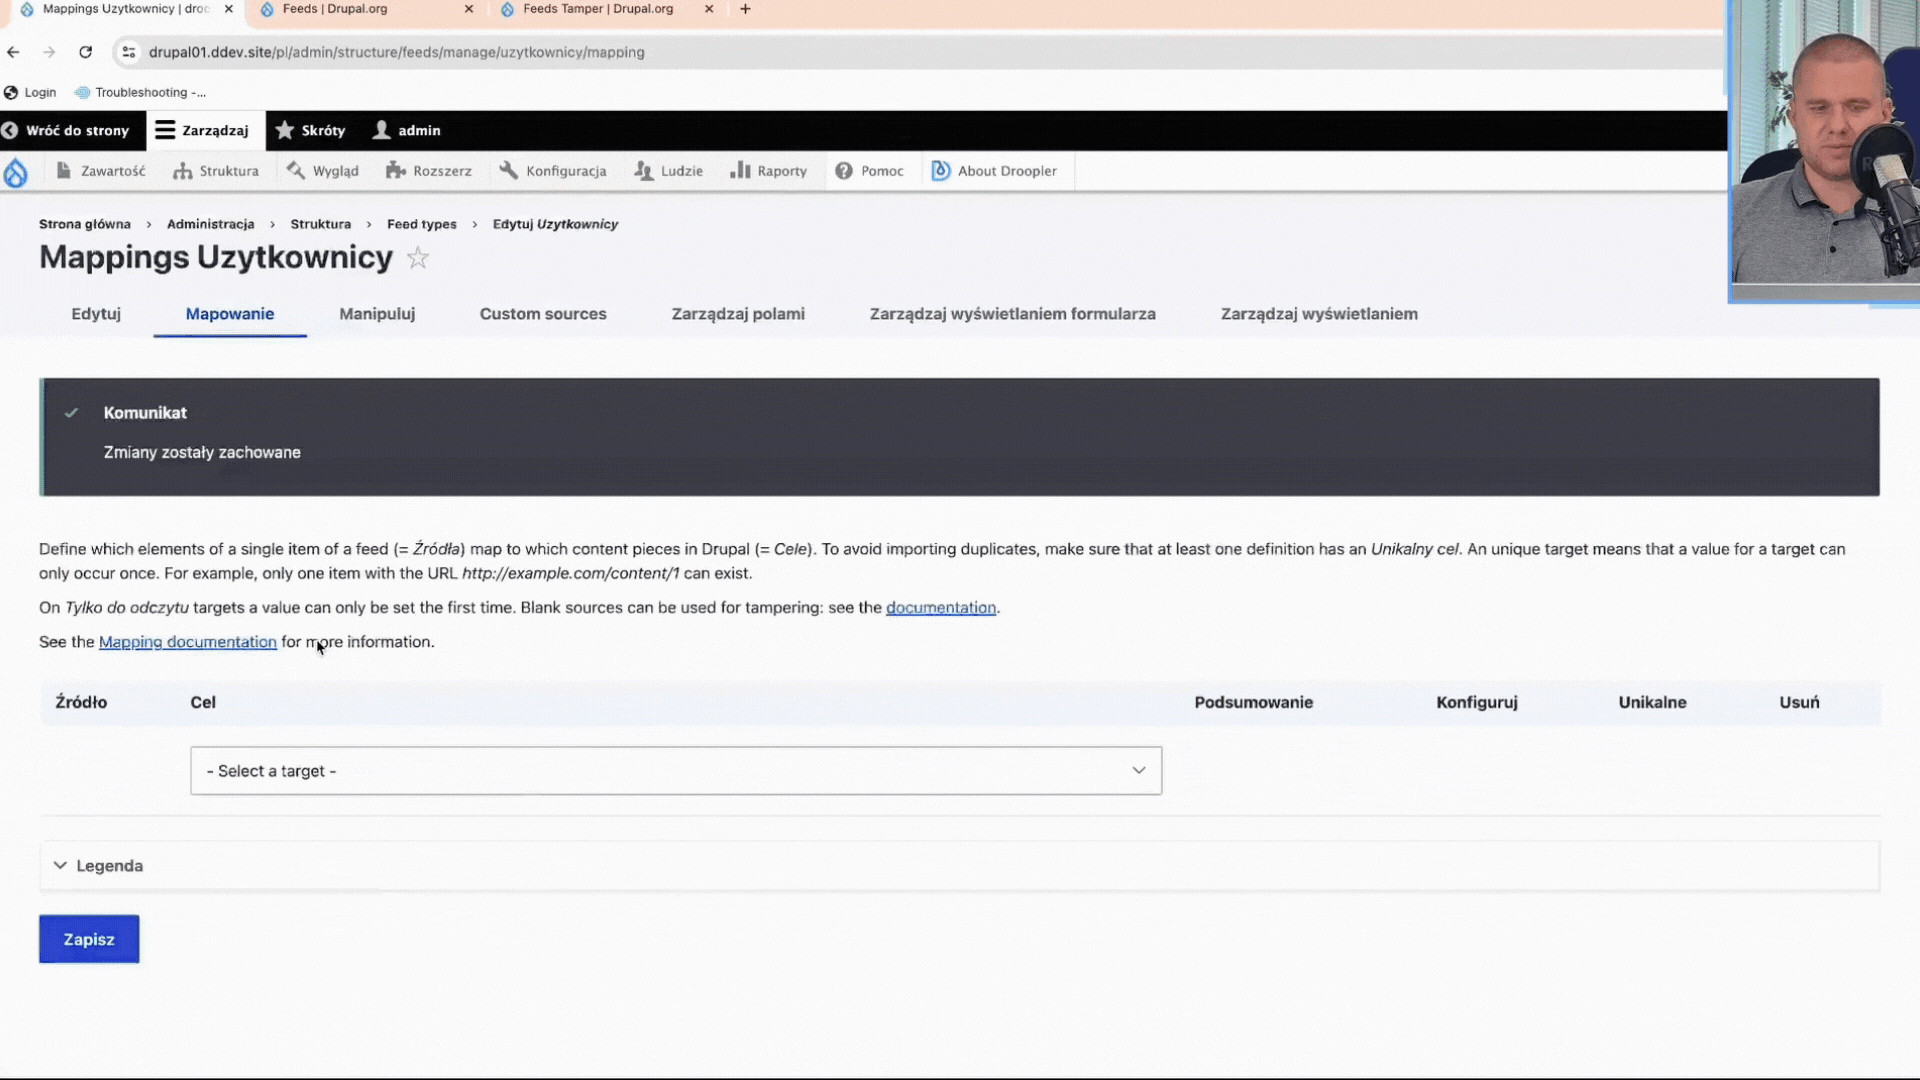The image size is (1920, 1080).
Task: Click the Raporty menu icon
Action: 737,169
